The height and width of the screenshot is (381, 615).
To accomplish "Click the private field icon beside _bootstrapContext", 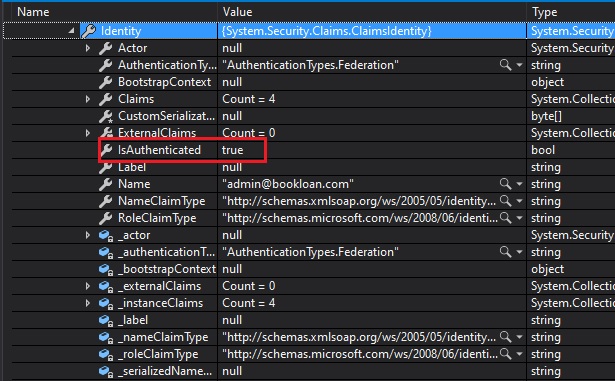I will [x=106, y=269].
